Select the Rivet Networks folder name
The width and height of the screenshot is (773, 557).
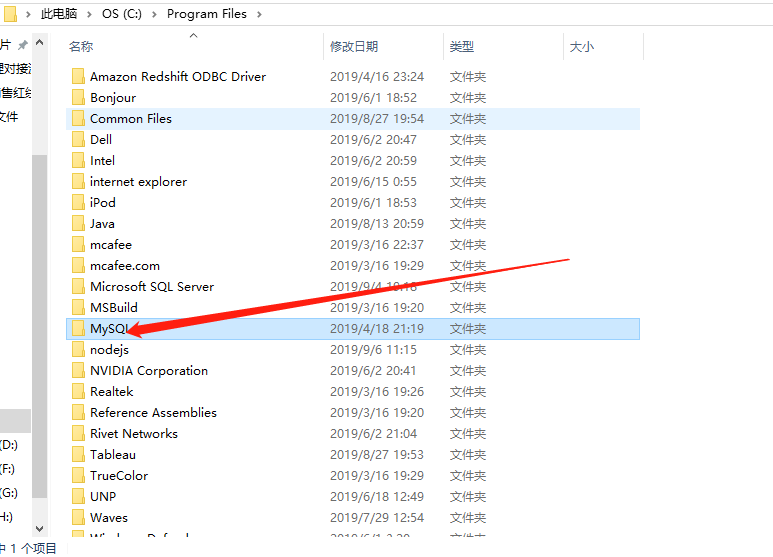[x=134, y=434]
